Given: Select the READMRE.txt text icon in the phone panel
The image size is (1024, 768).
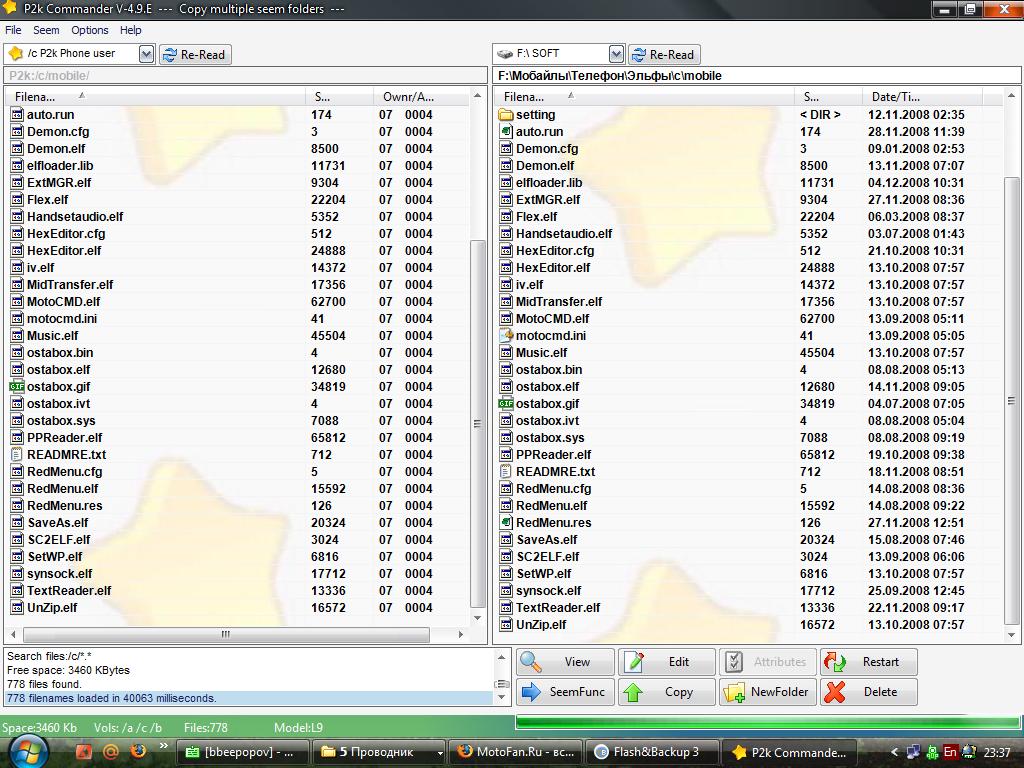Looking at the screenshot, I should point(17,455).
